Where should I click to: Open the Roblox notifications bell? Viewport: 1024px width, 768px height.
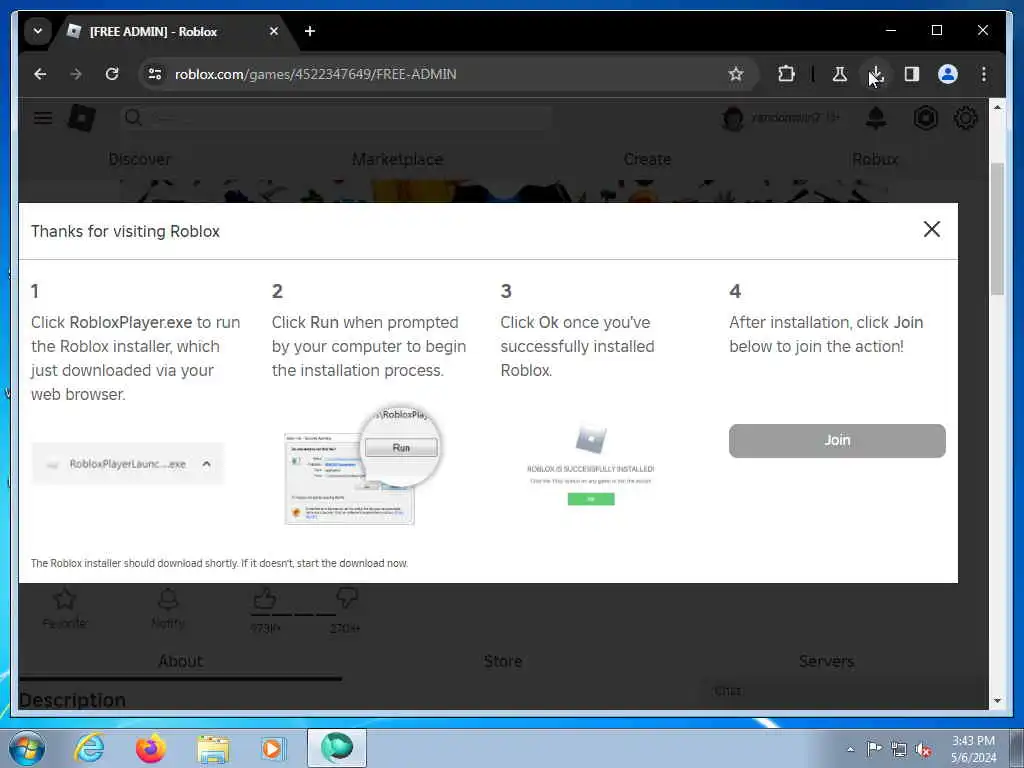[x=876, y=118]
